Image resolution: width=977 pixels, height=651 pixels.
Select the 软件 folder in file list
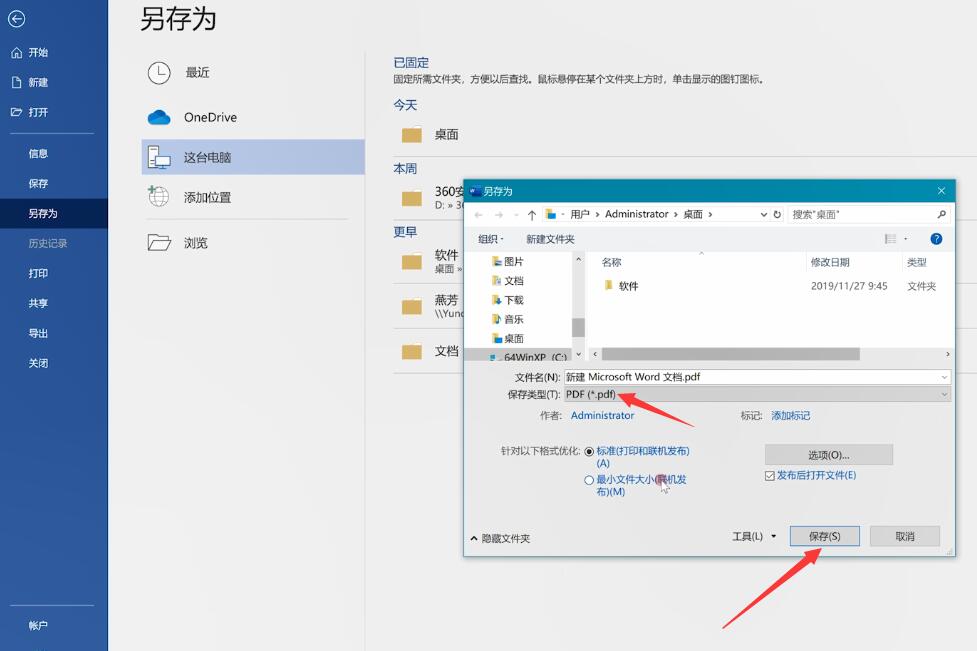(622, 286)
